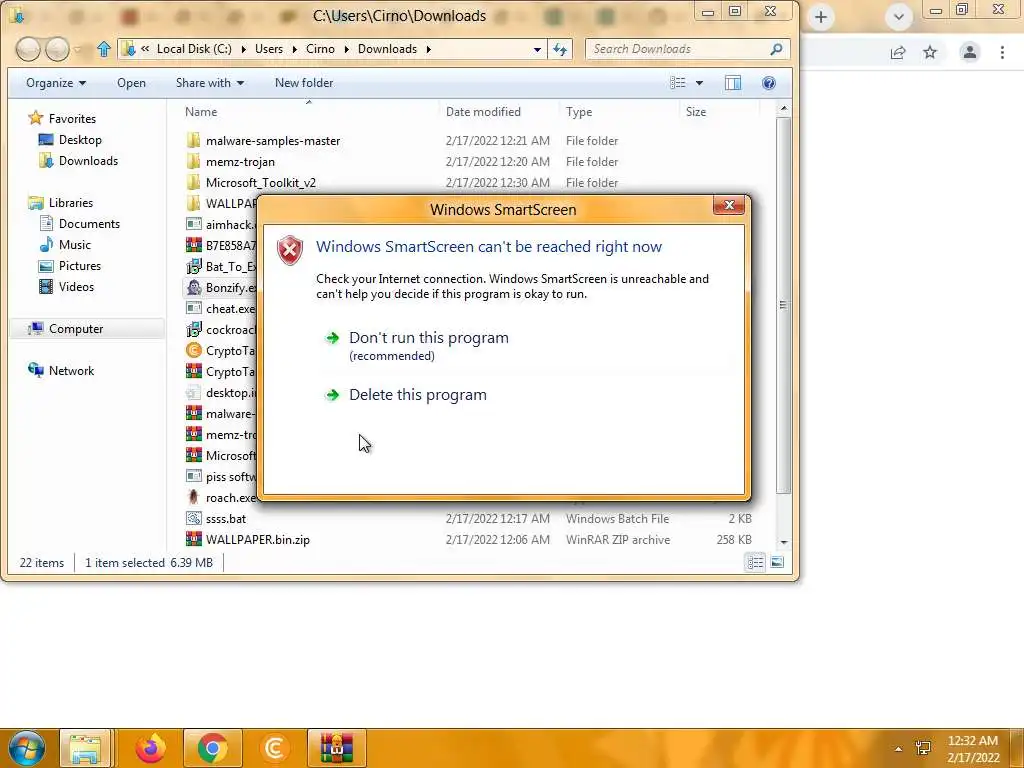This screenshot has width=1024, height=768.
Task: Select the roach.exe cockroach icon
Action: [x=193, y=498]
